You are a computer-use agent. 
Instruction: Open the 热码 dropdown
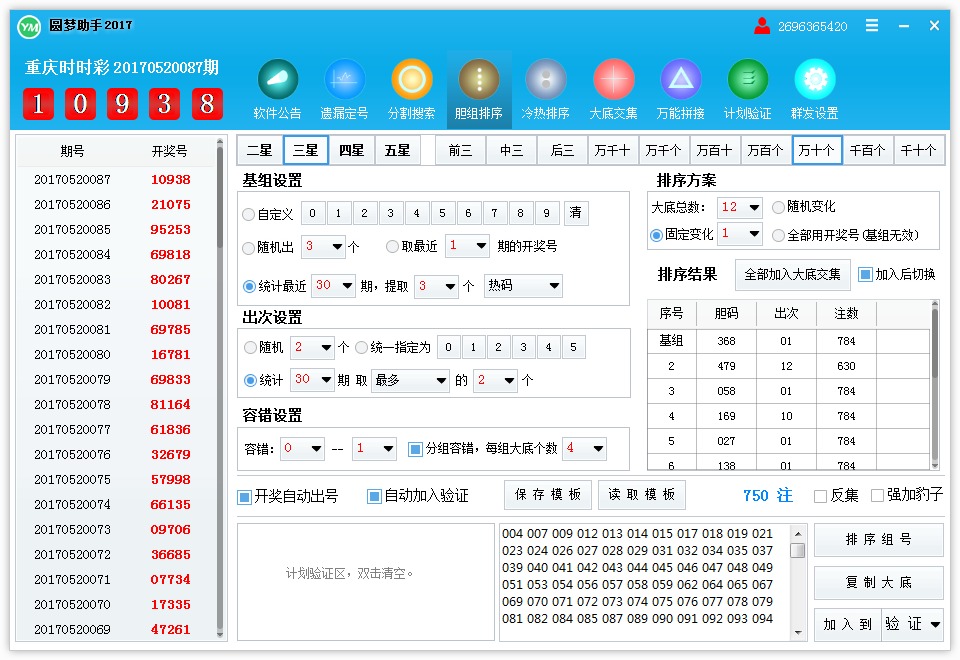tap(524, 286)
